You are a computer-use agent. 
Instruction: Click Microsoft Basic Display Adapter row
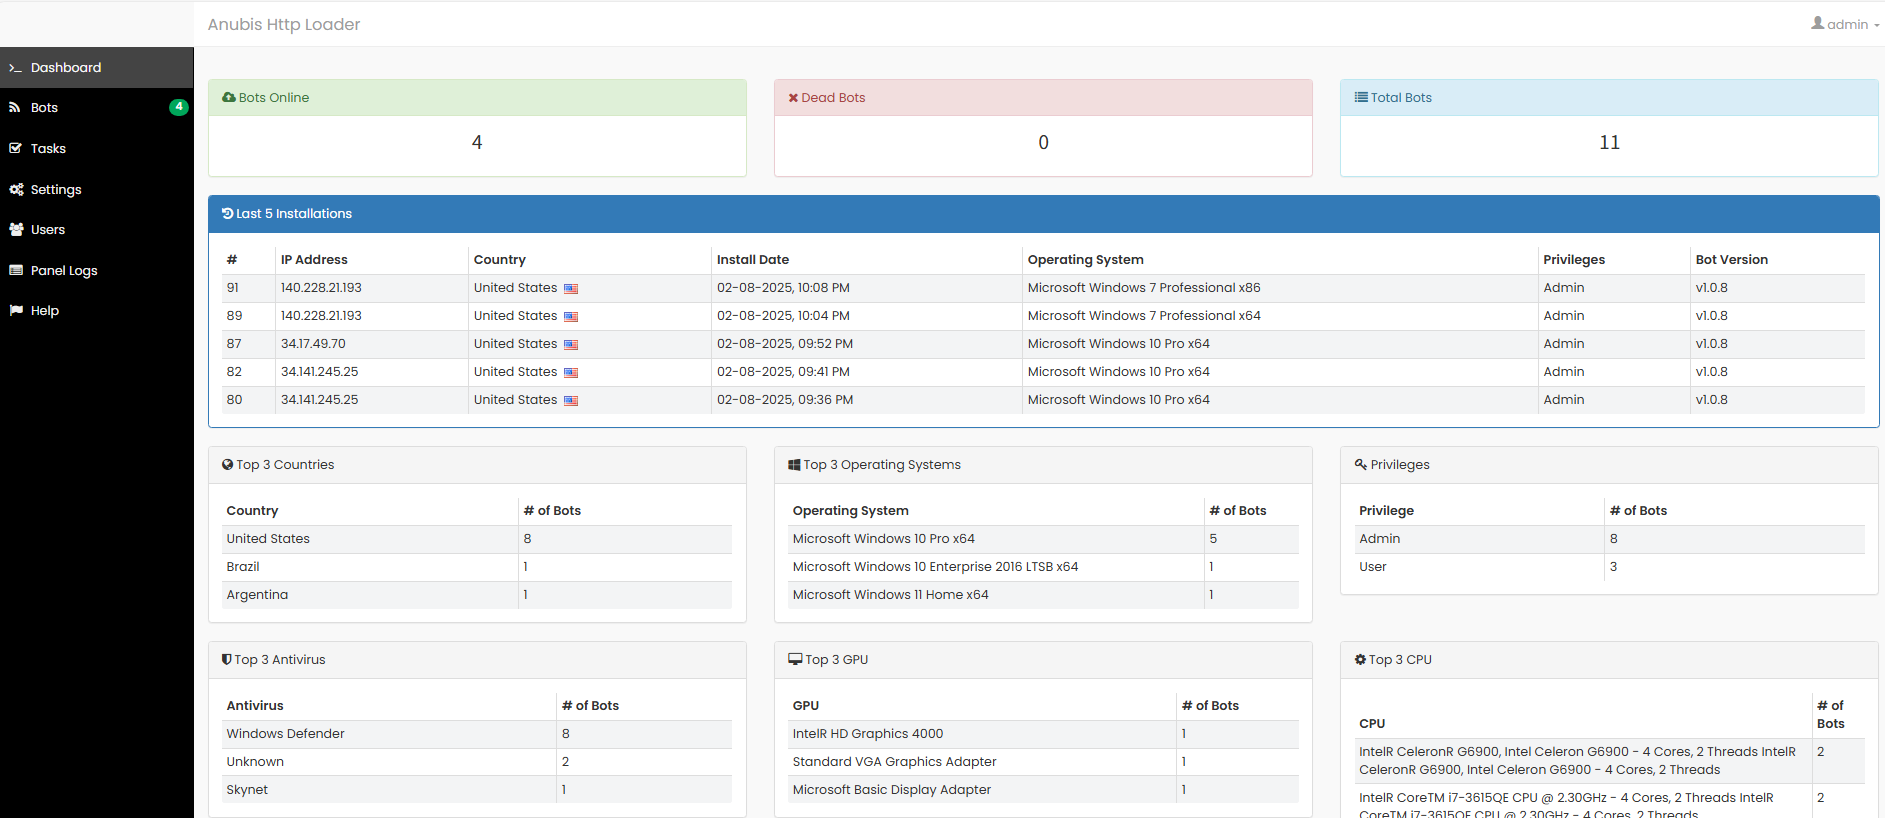coord(1044,790)
